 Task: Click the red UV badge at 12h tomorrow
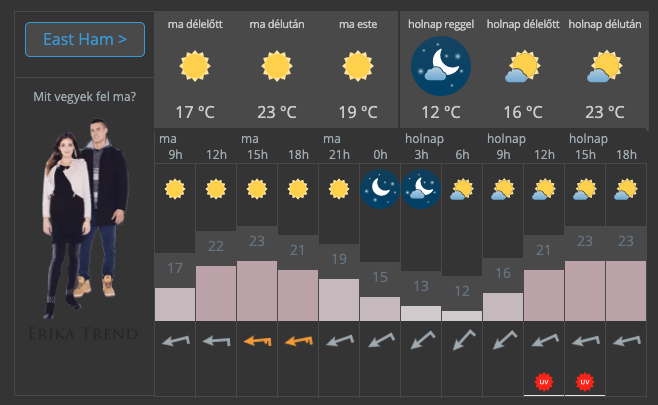click(x=544, y=381)
